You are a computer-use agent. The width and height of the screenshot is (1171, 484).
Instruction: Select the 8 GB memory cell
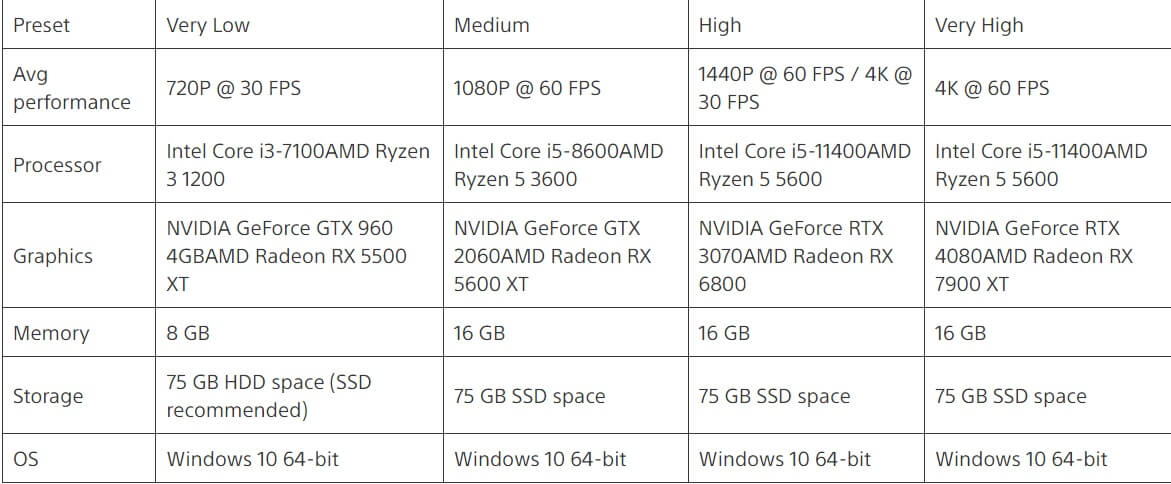pos(299,332)
